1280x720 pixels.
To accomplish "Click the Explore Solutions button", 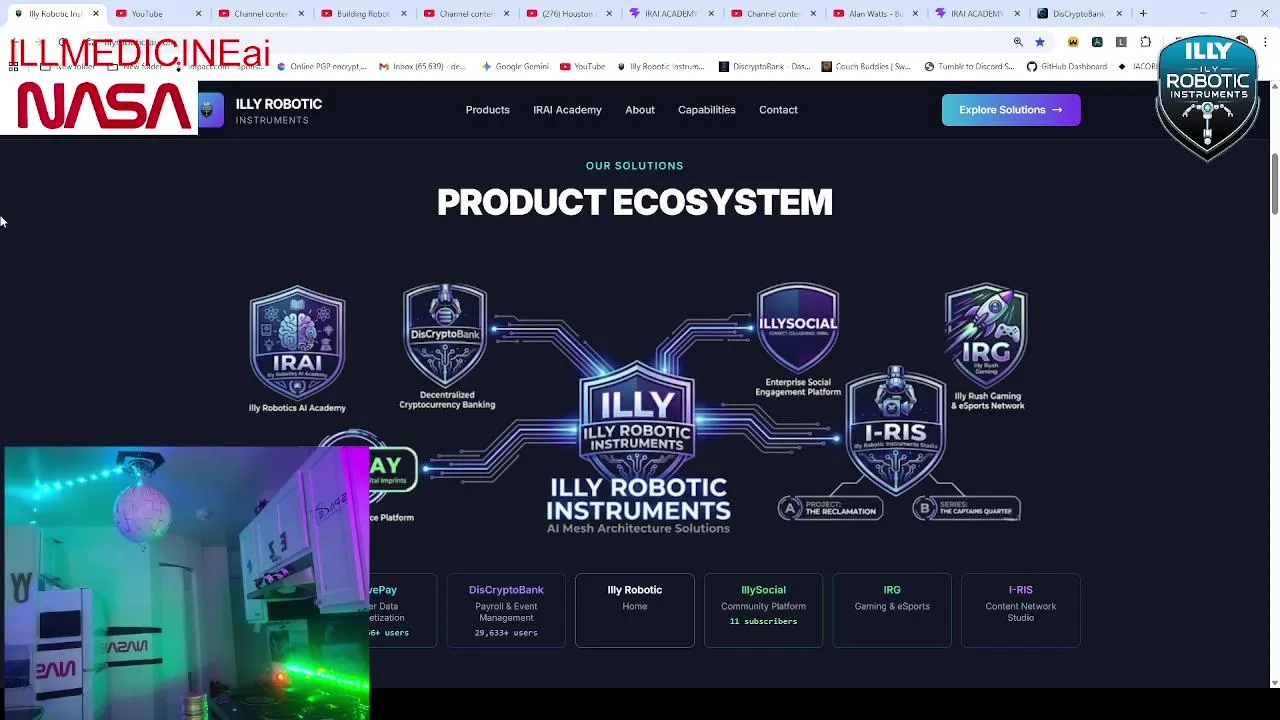I will 1011,110.
